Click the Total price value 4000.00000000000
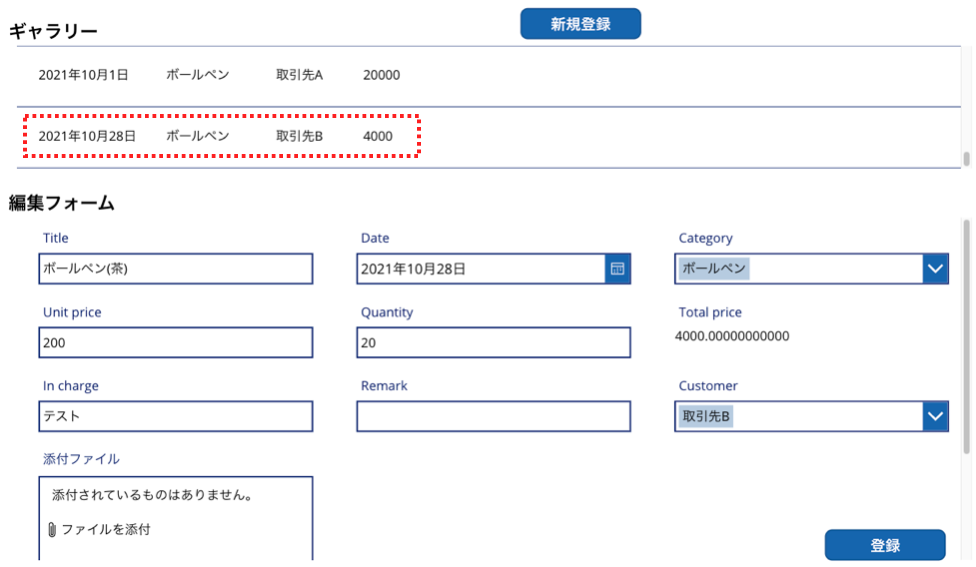Screen dimensions: 976x567 point(732,336)
